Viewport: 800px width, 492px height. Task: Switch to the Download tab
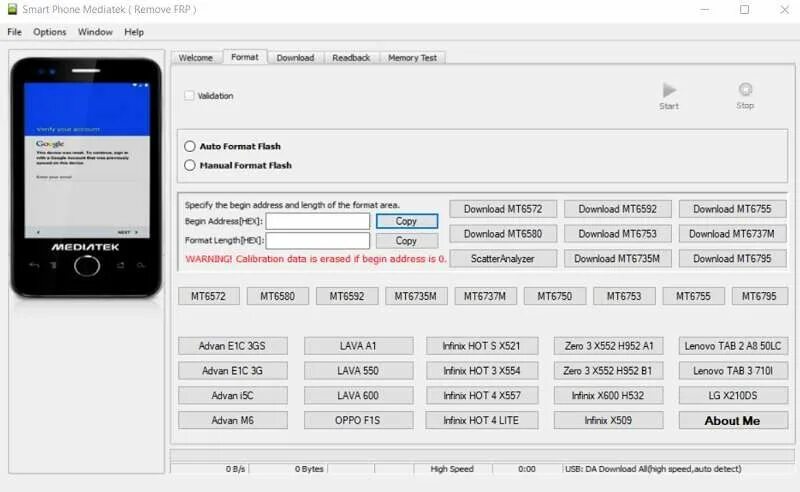(x=295, y=58)
